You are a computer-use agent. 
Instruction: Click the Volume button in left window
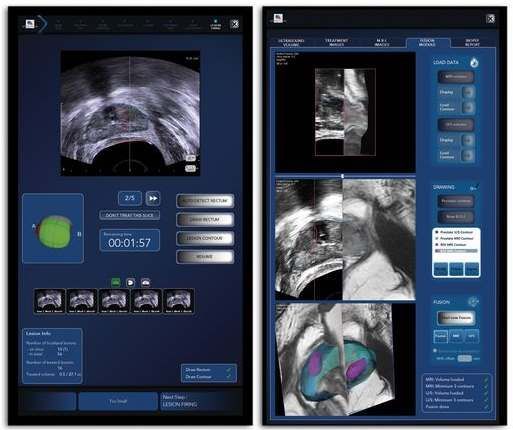click(x=205, y=257)
